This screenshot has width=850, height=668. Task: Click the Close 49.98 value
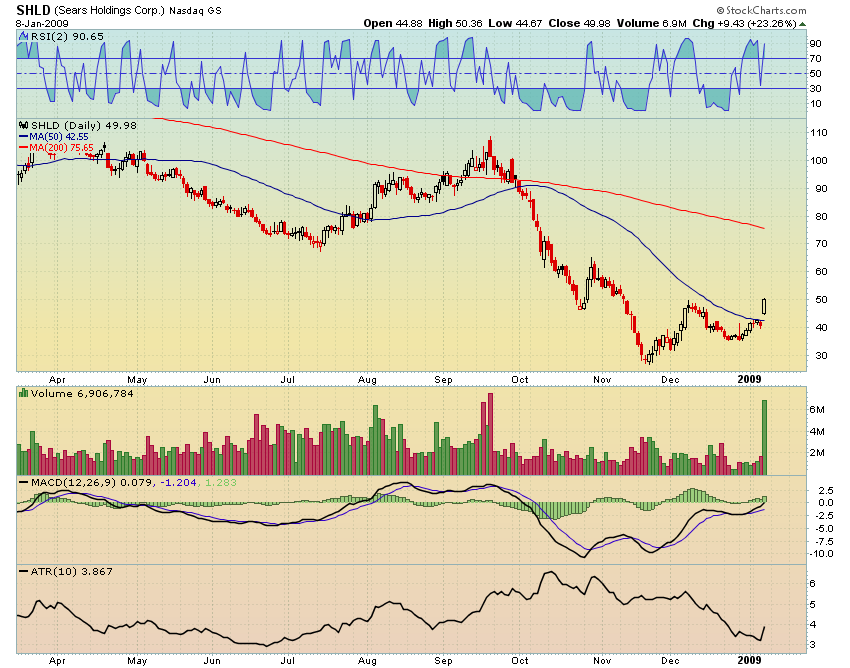[579, 23]
